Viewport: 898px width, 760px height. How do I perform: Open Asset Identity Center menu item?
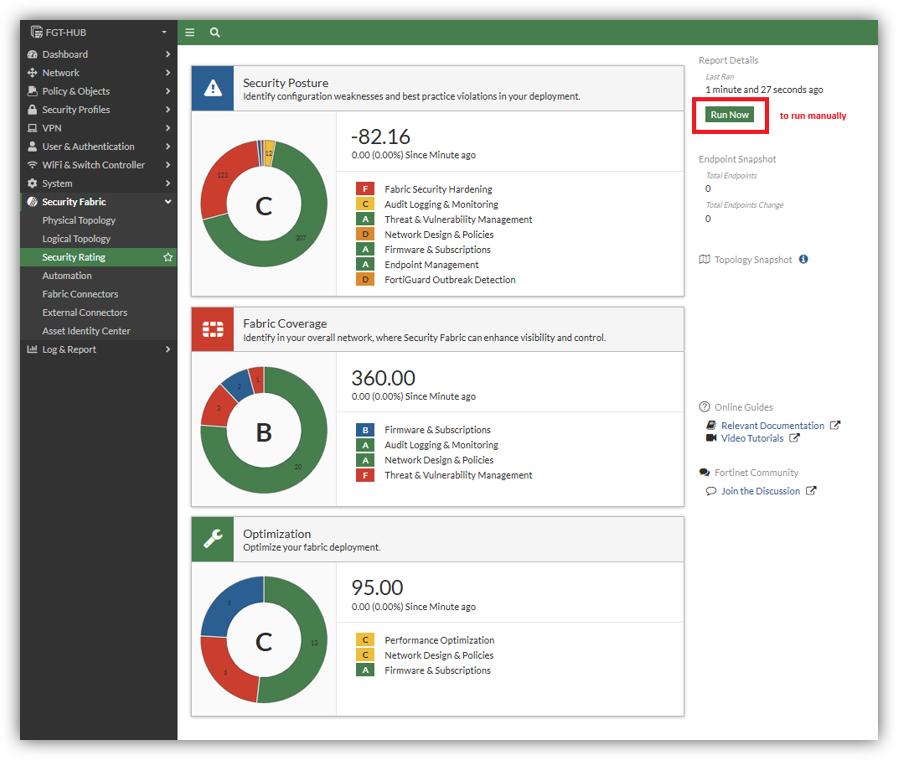[99, 331]
